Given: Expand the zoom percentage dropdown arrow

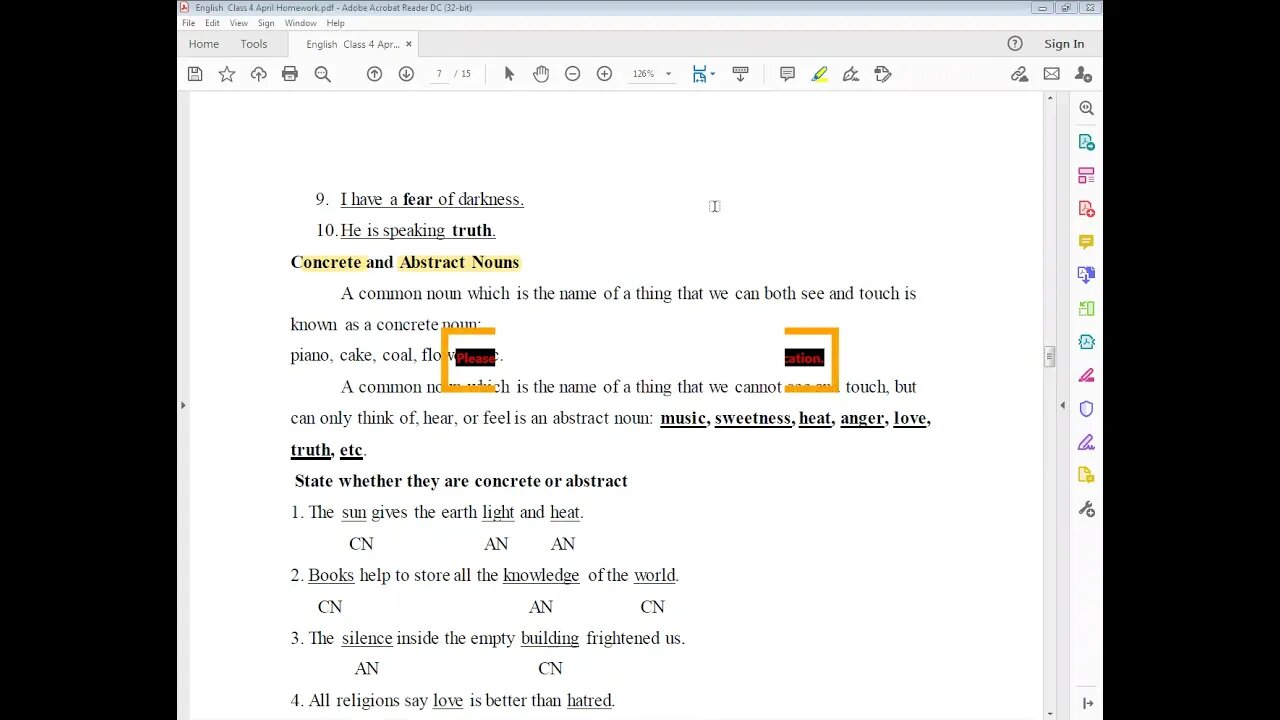Looking at the screenshot, I should click(668, 74).
